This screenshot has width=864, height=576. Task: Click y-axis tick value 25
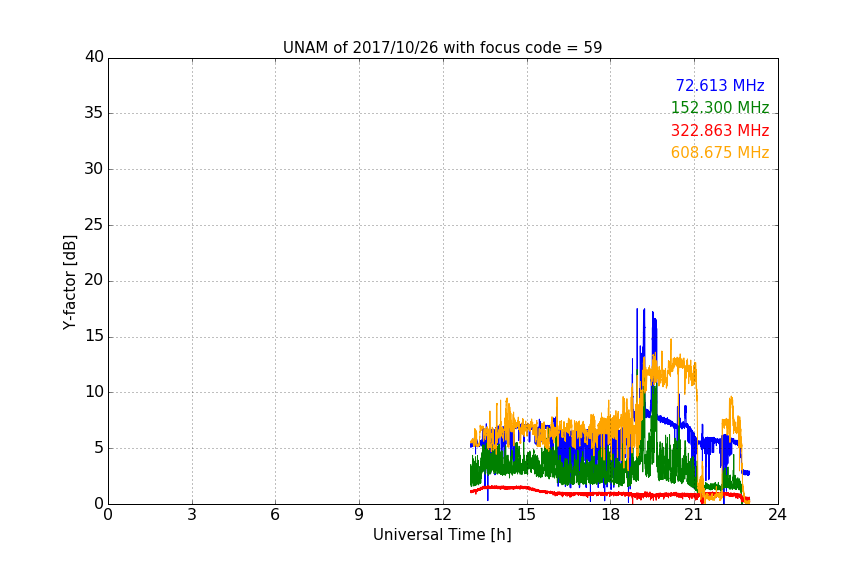tap(94, 224)
